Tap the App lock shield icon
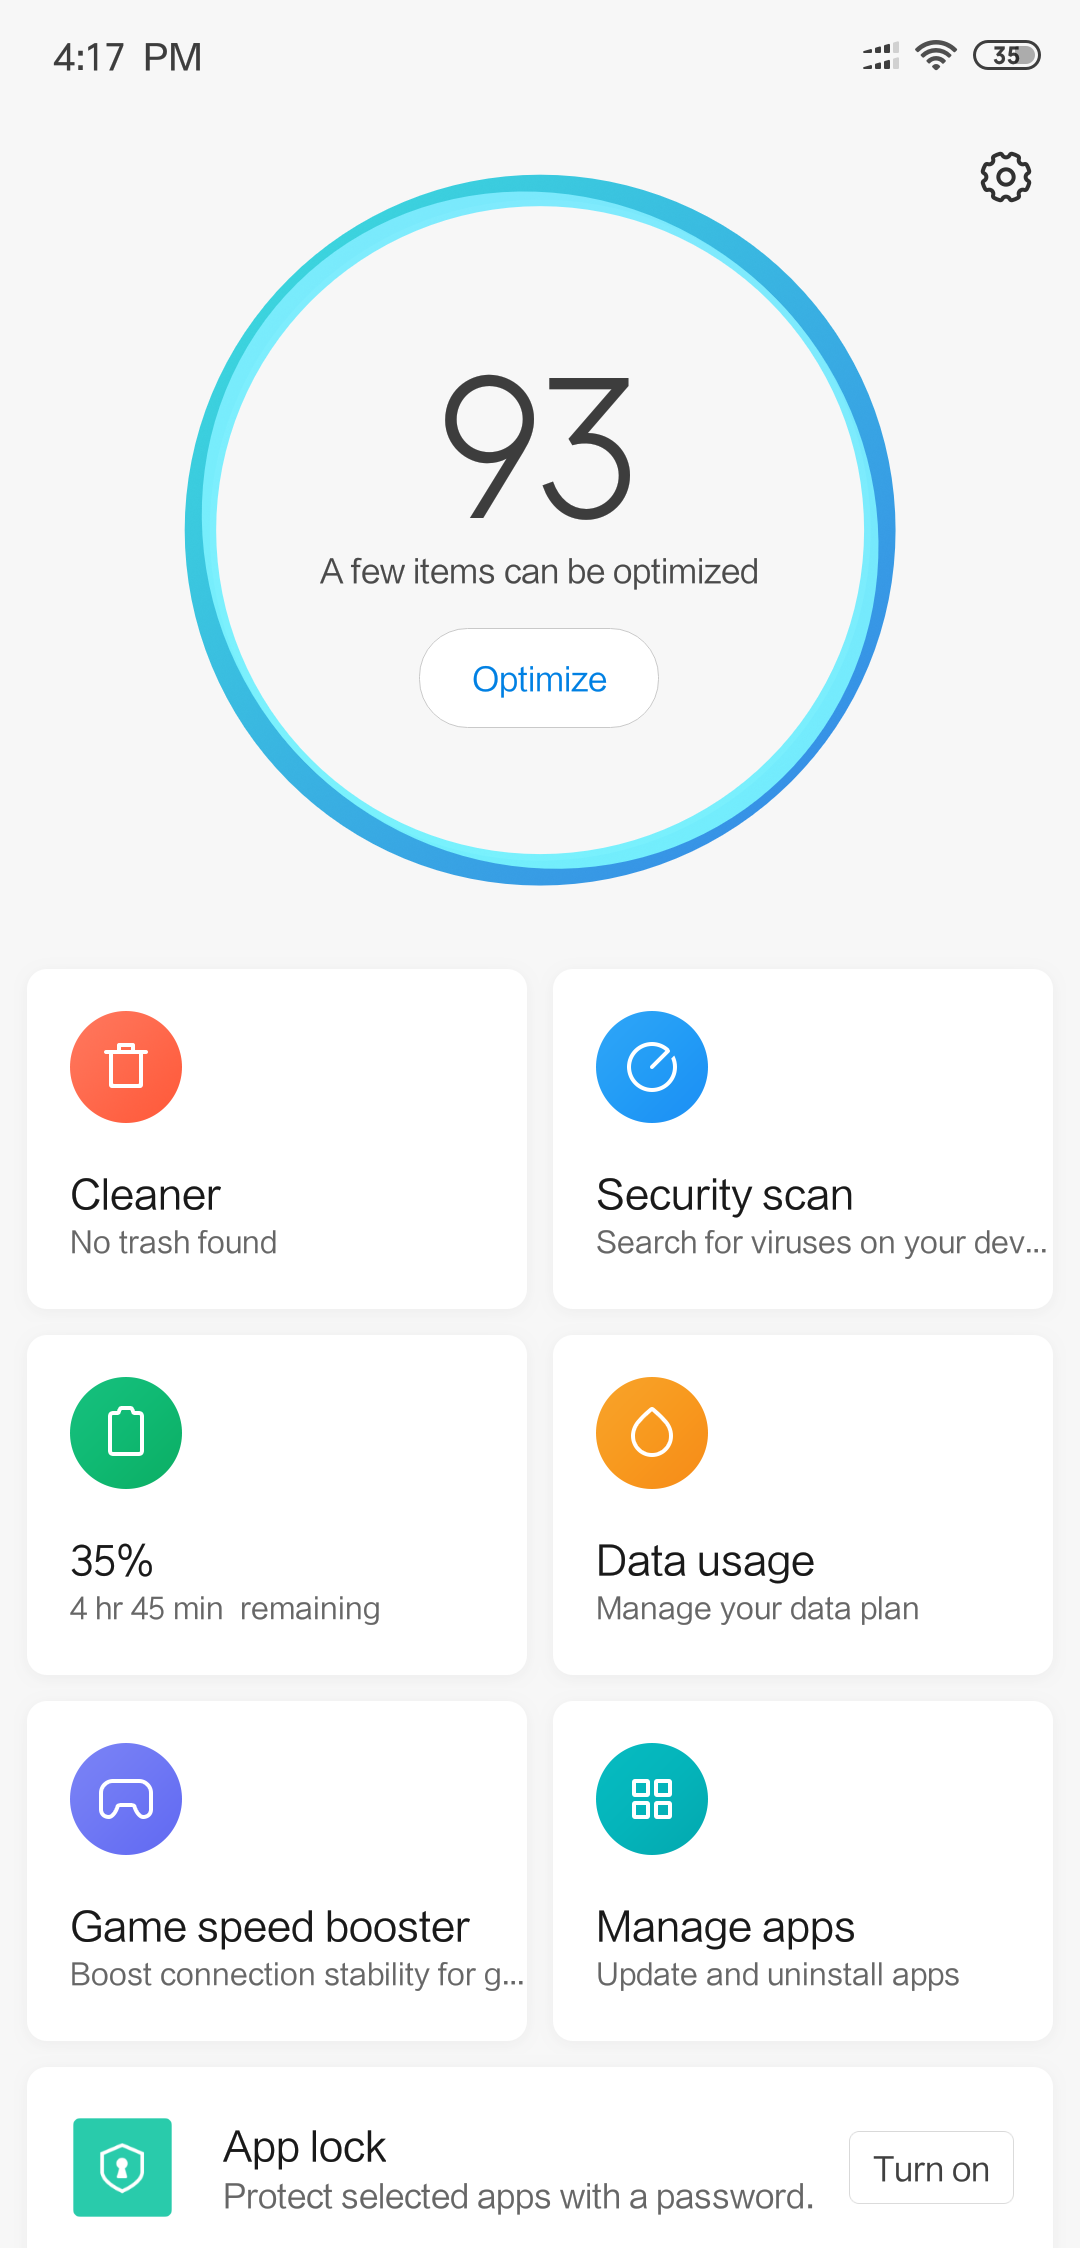1080x2248 pixels. [122, 2167]
